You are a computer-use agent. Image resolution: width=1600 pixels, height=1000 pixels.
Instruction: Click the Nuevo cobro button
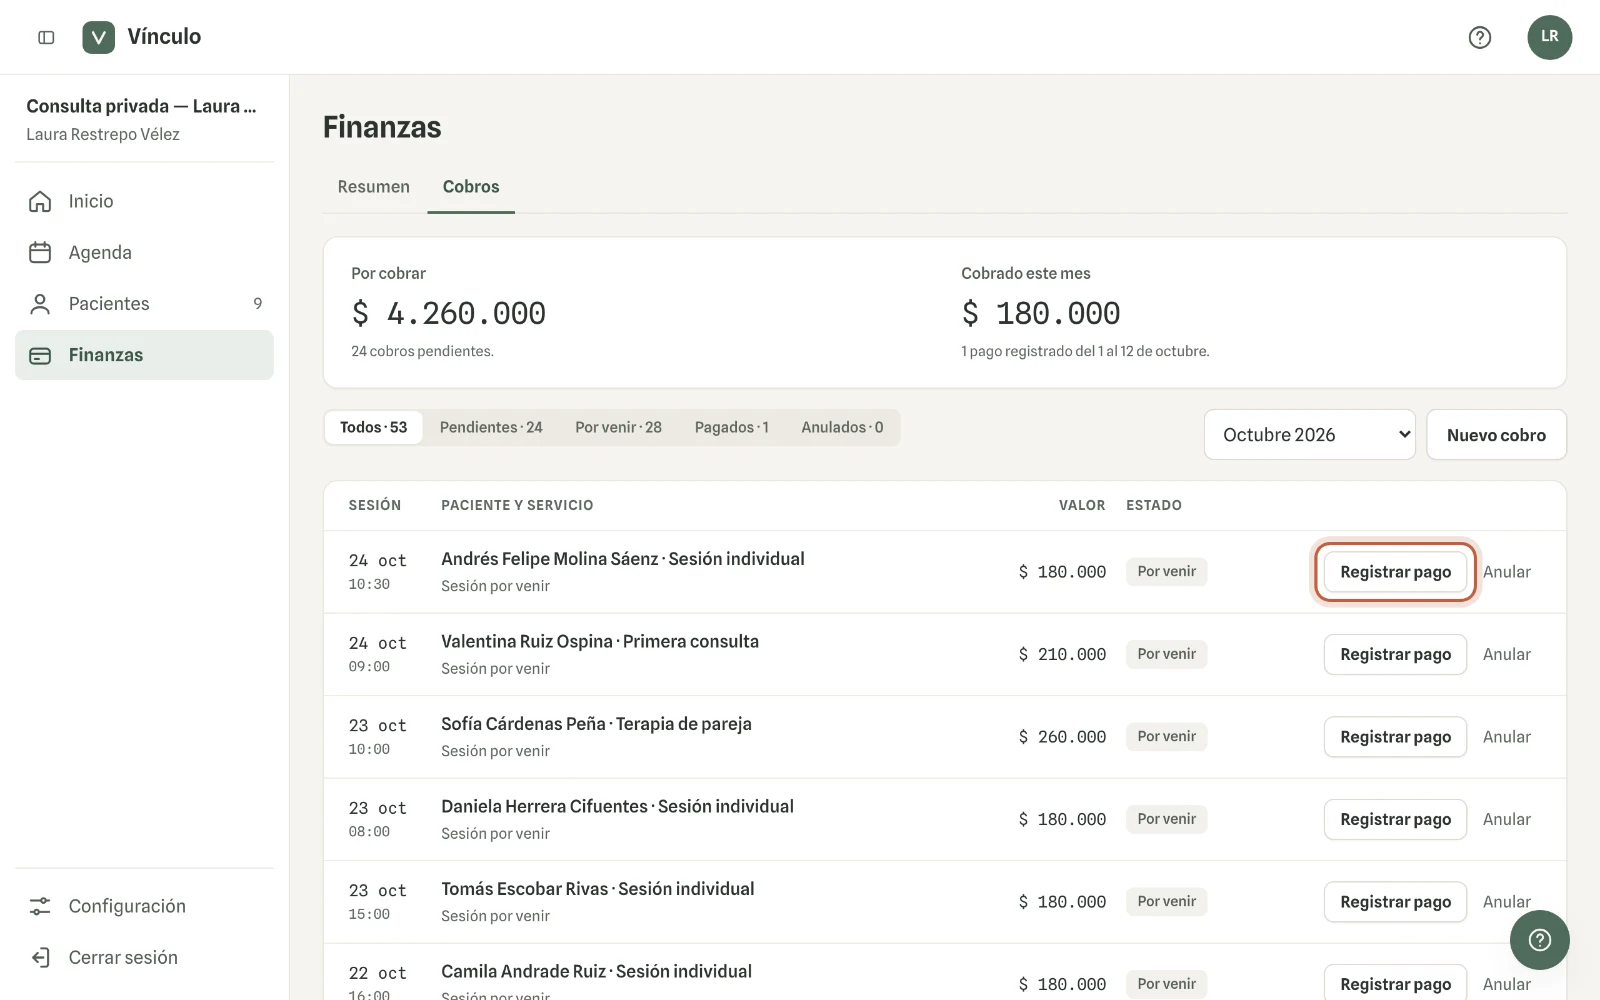pos(1496,435)
